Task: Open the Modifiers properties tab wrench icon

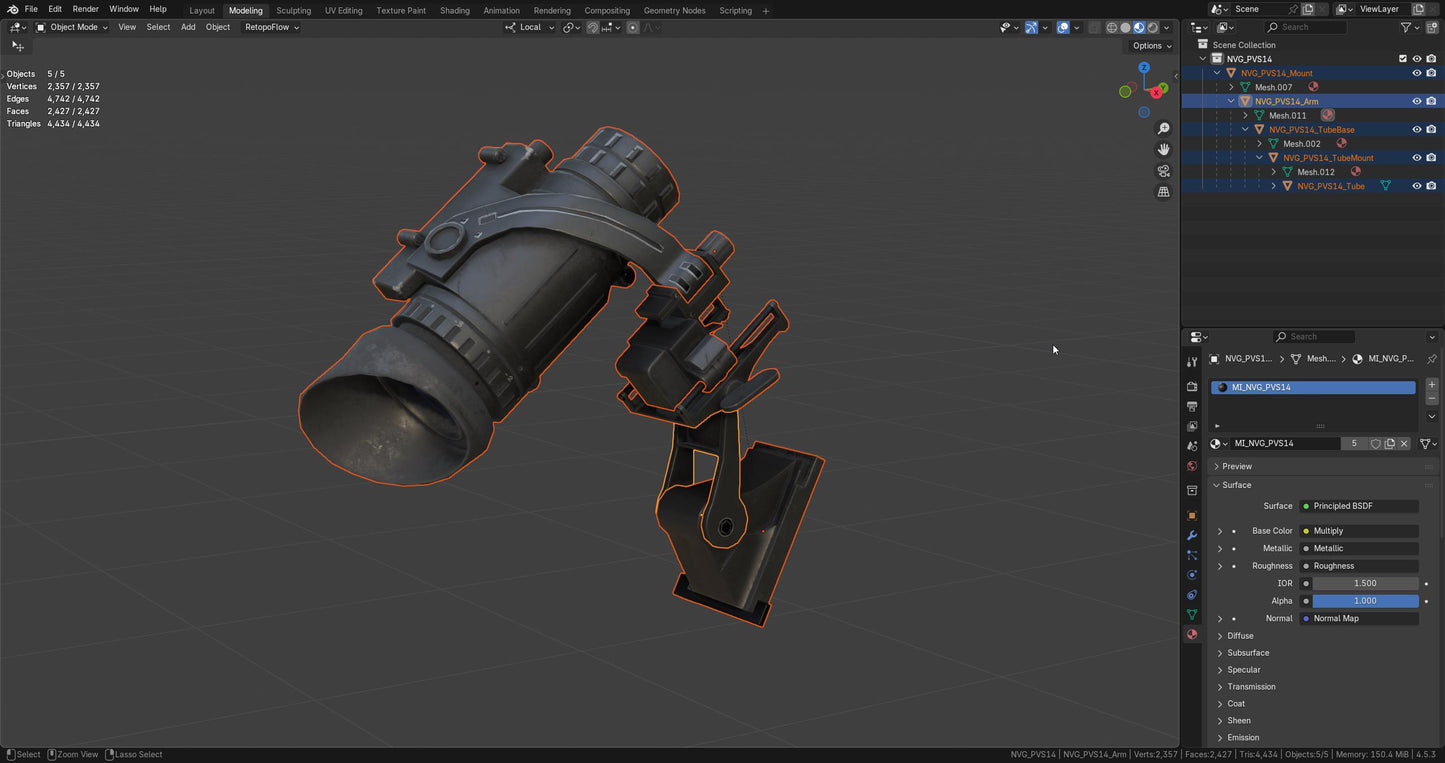Action: (1192, 535)
